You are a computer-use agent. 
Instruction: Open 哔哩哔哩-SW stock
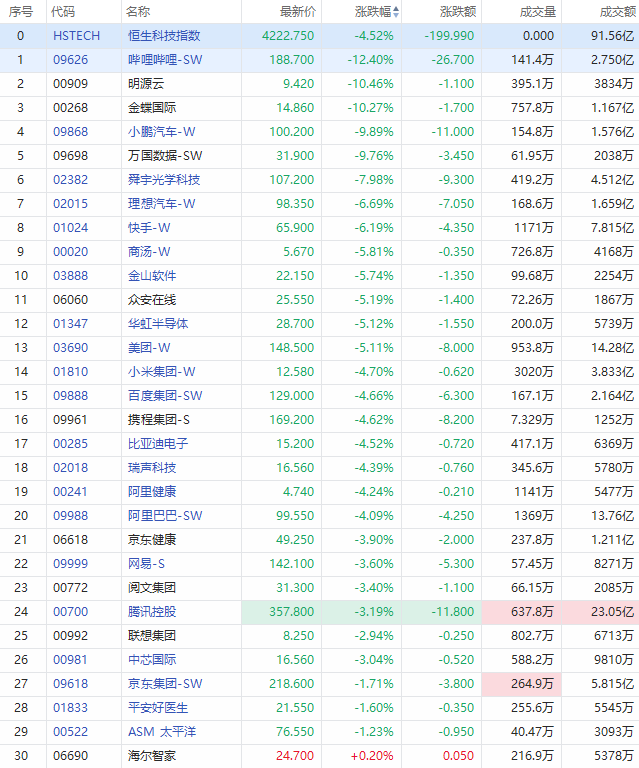pos(165,60)
